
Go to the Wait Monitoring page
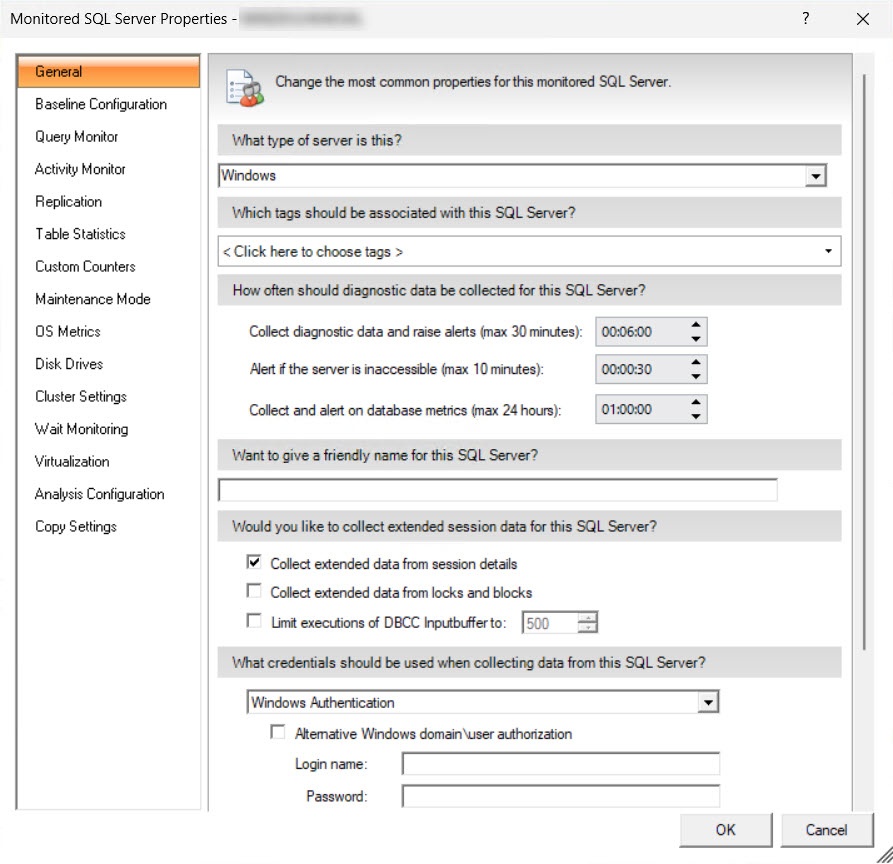coord(81,429)
